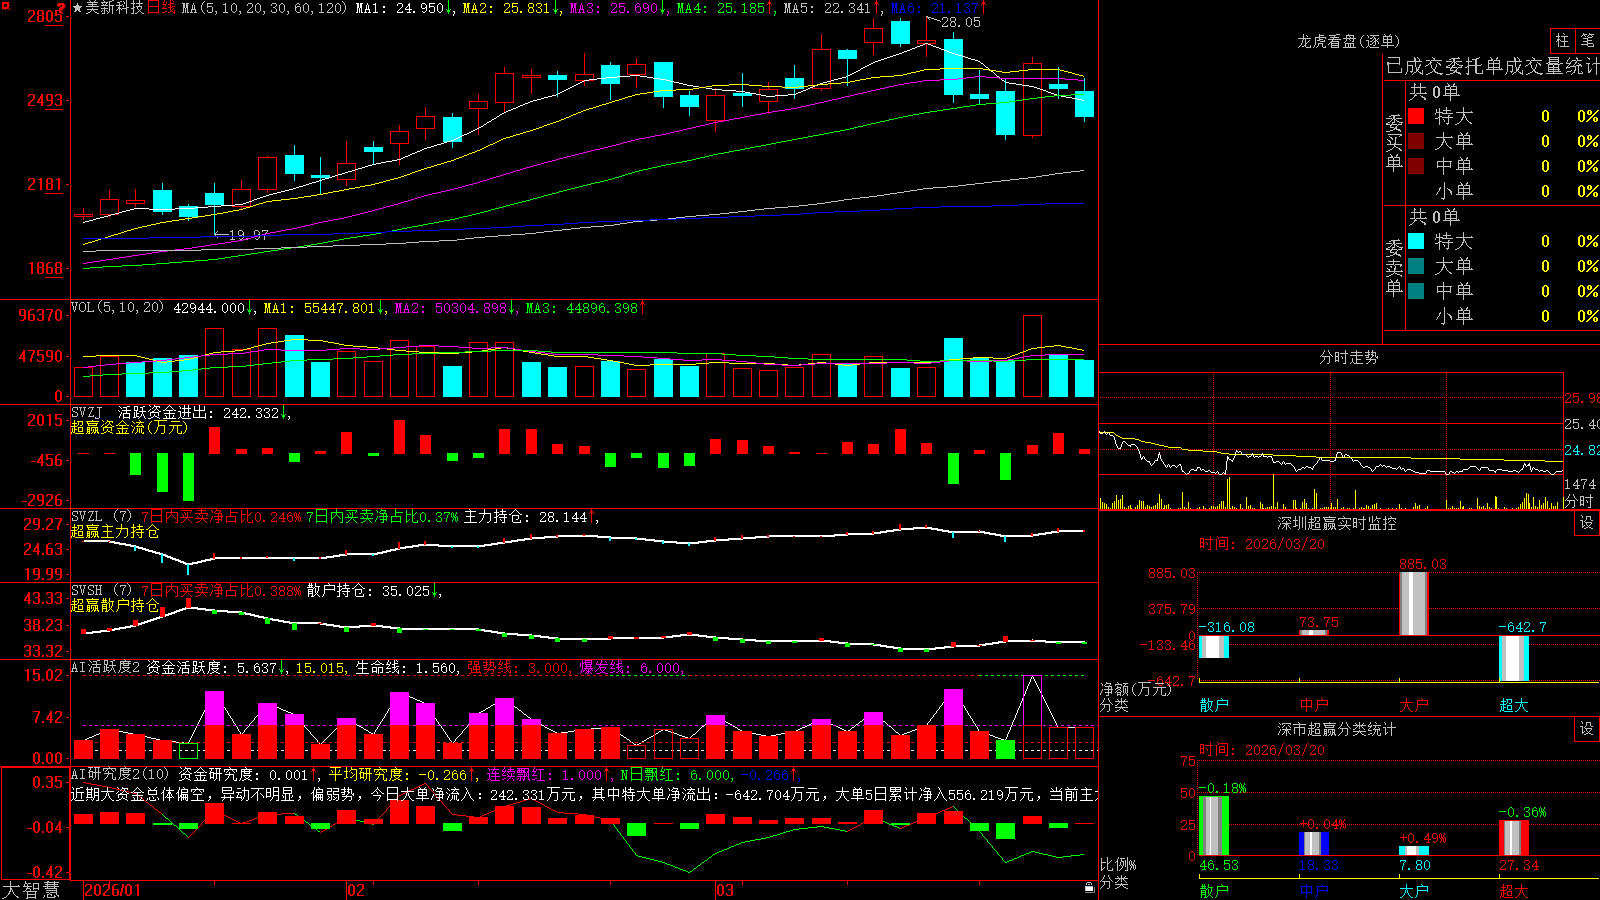Click the 日线 period label

tap(161, 8)
